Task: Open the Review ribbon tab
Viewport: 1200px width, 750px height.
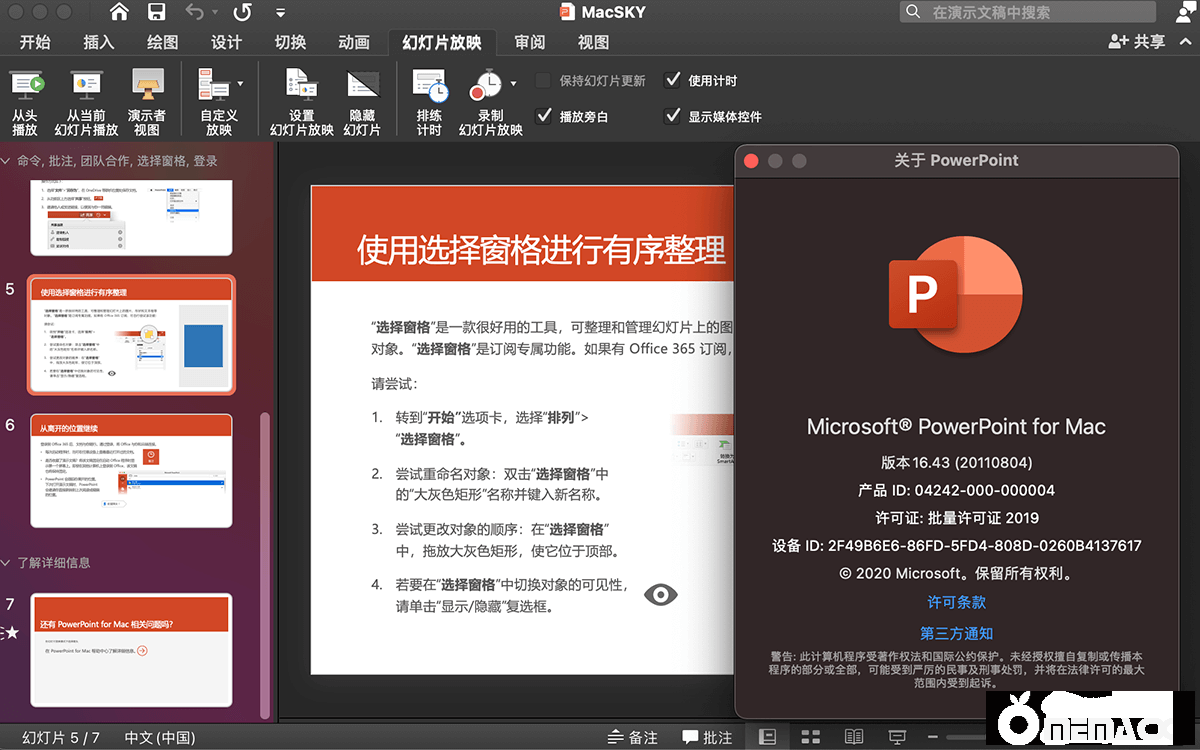Action: pyautogui.click(x=529, y=42)
